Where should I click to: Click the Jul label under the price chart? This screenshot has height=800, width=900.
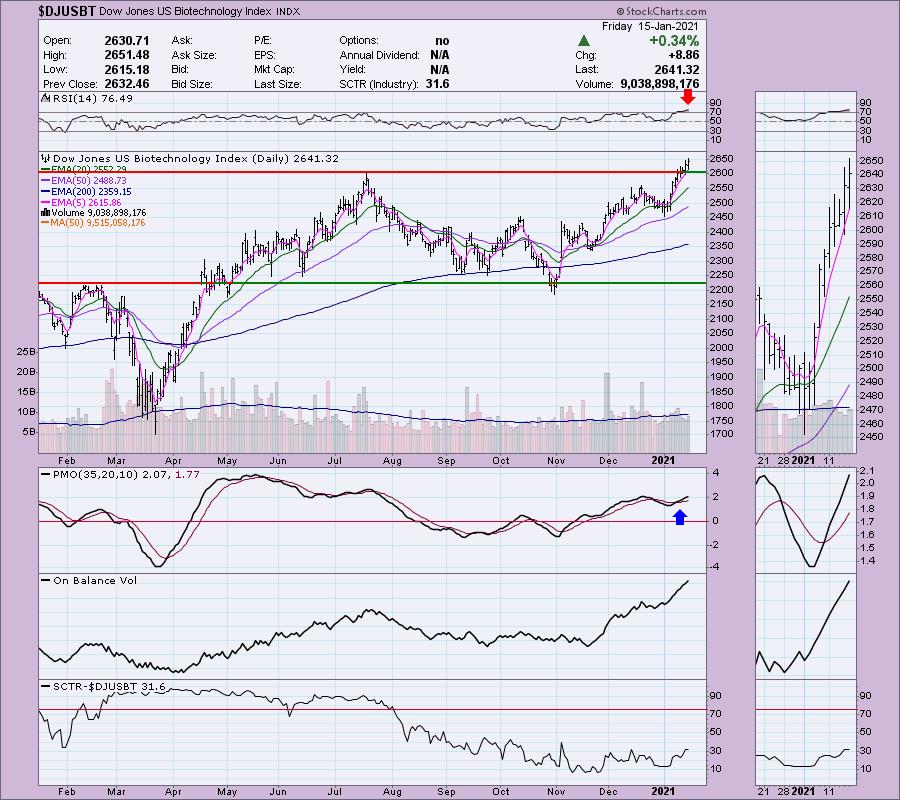(335, 460)
